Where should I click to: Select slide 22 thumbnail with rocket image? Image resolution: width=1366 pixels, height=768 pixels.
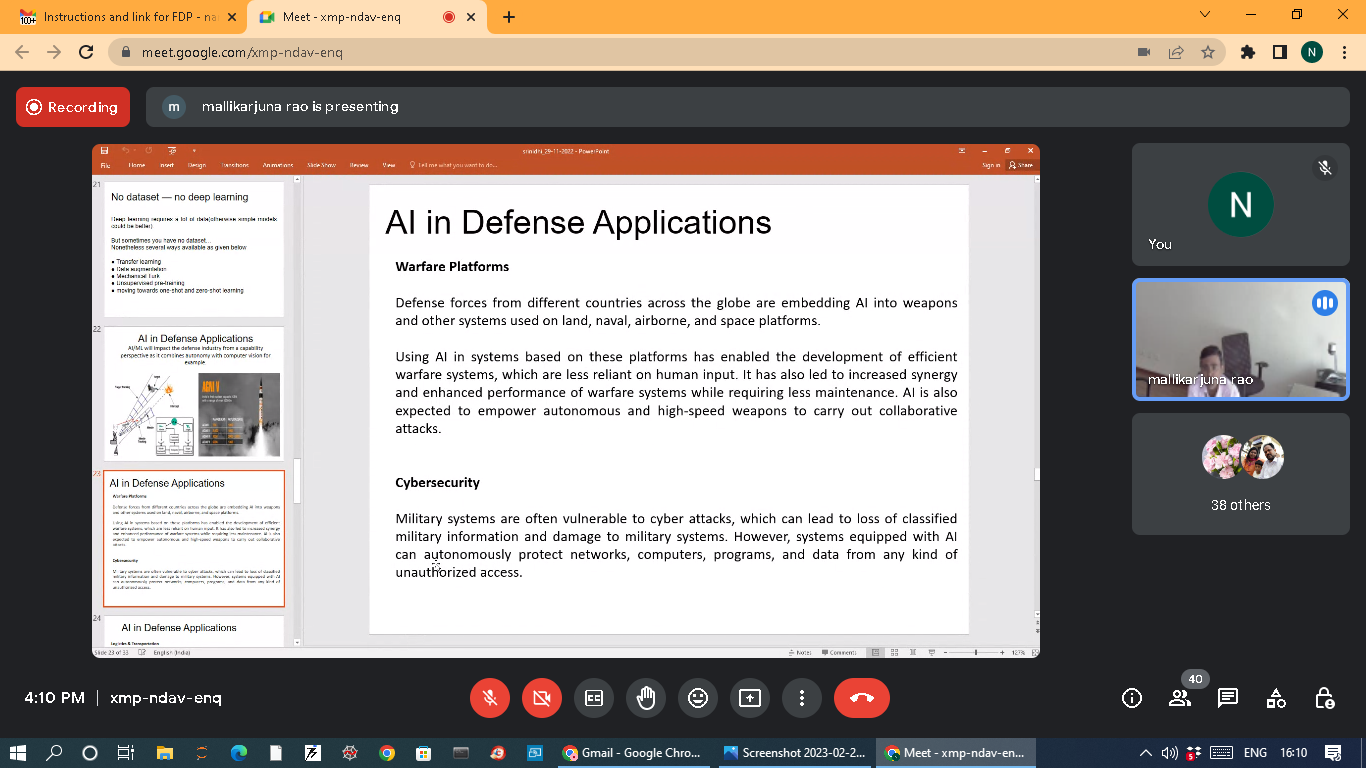click(195, 393)
